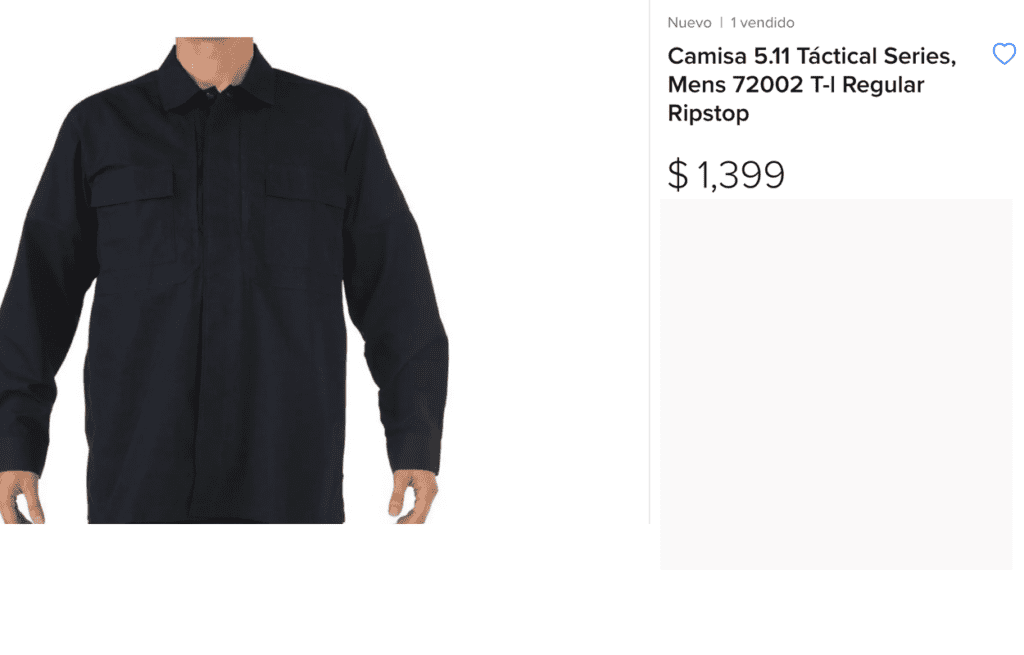The image size is (1024, 655).
Task: Click the shirt's collar in the photo
Action: pyautogui.click(x=216, y=82)
